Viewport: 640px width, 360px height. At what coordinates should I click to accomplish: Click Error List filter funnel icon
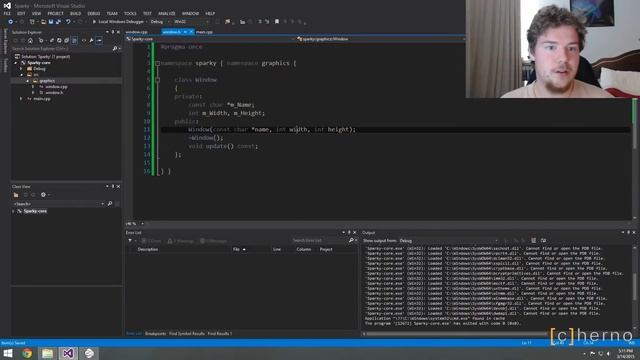(x=130, y=241)
